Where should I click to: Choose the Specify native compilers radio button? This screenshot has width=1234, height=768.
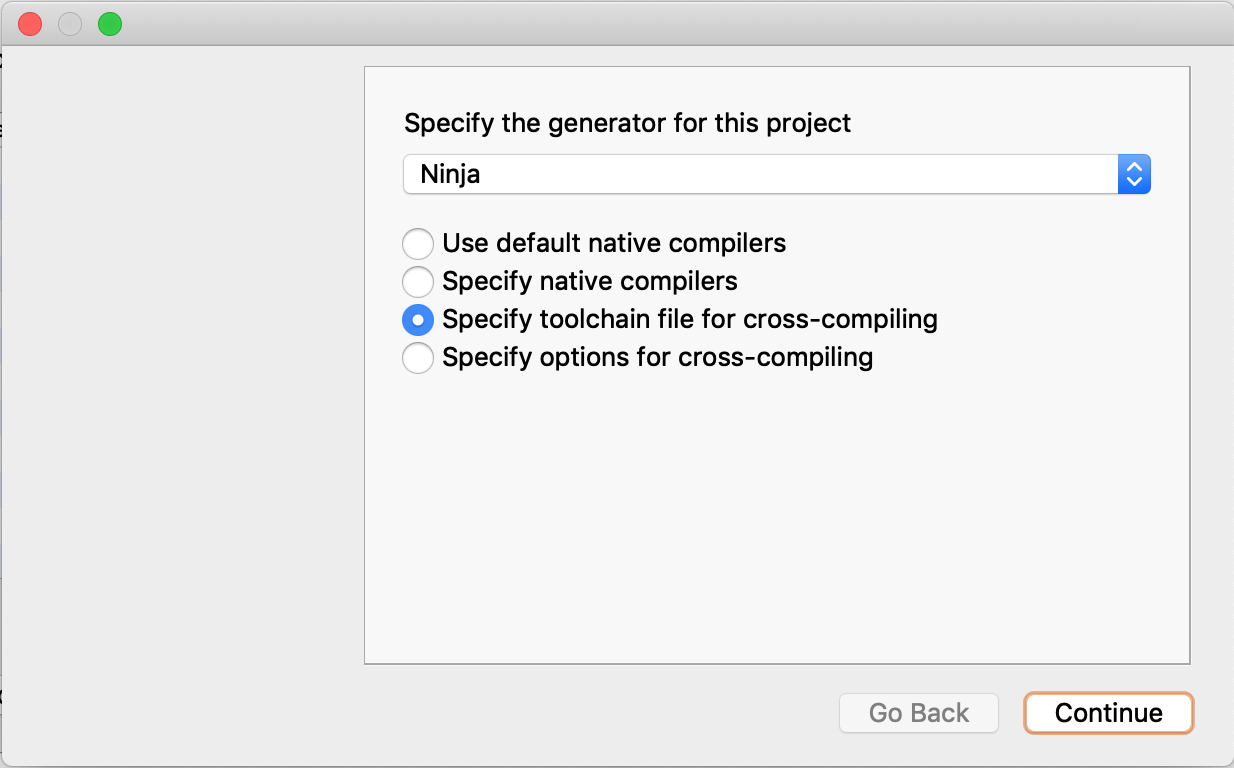pos(418,281)
